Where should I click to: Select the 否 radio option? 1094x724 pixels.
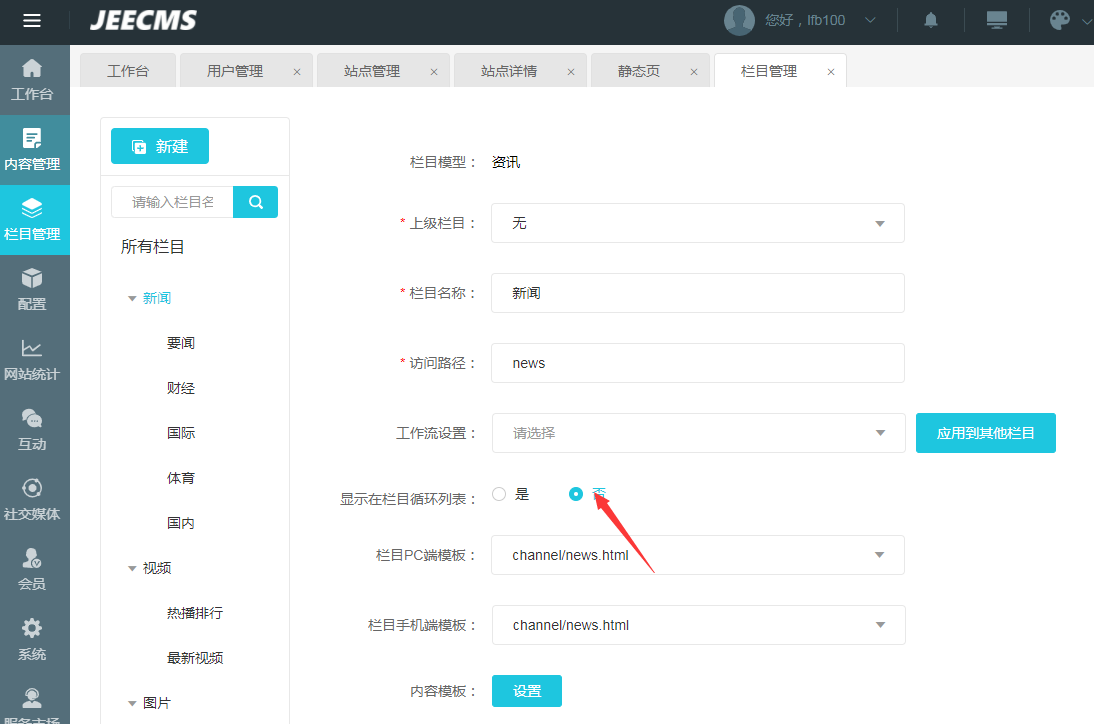pos(576,494)
